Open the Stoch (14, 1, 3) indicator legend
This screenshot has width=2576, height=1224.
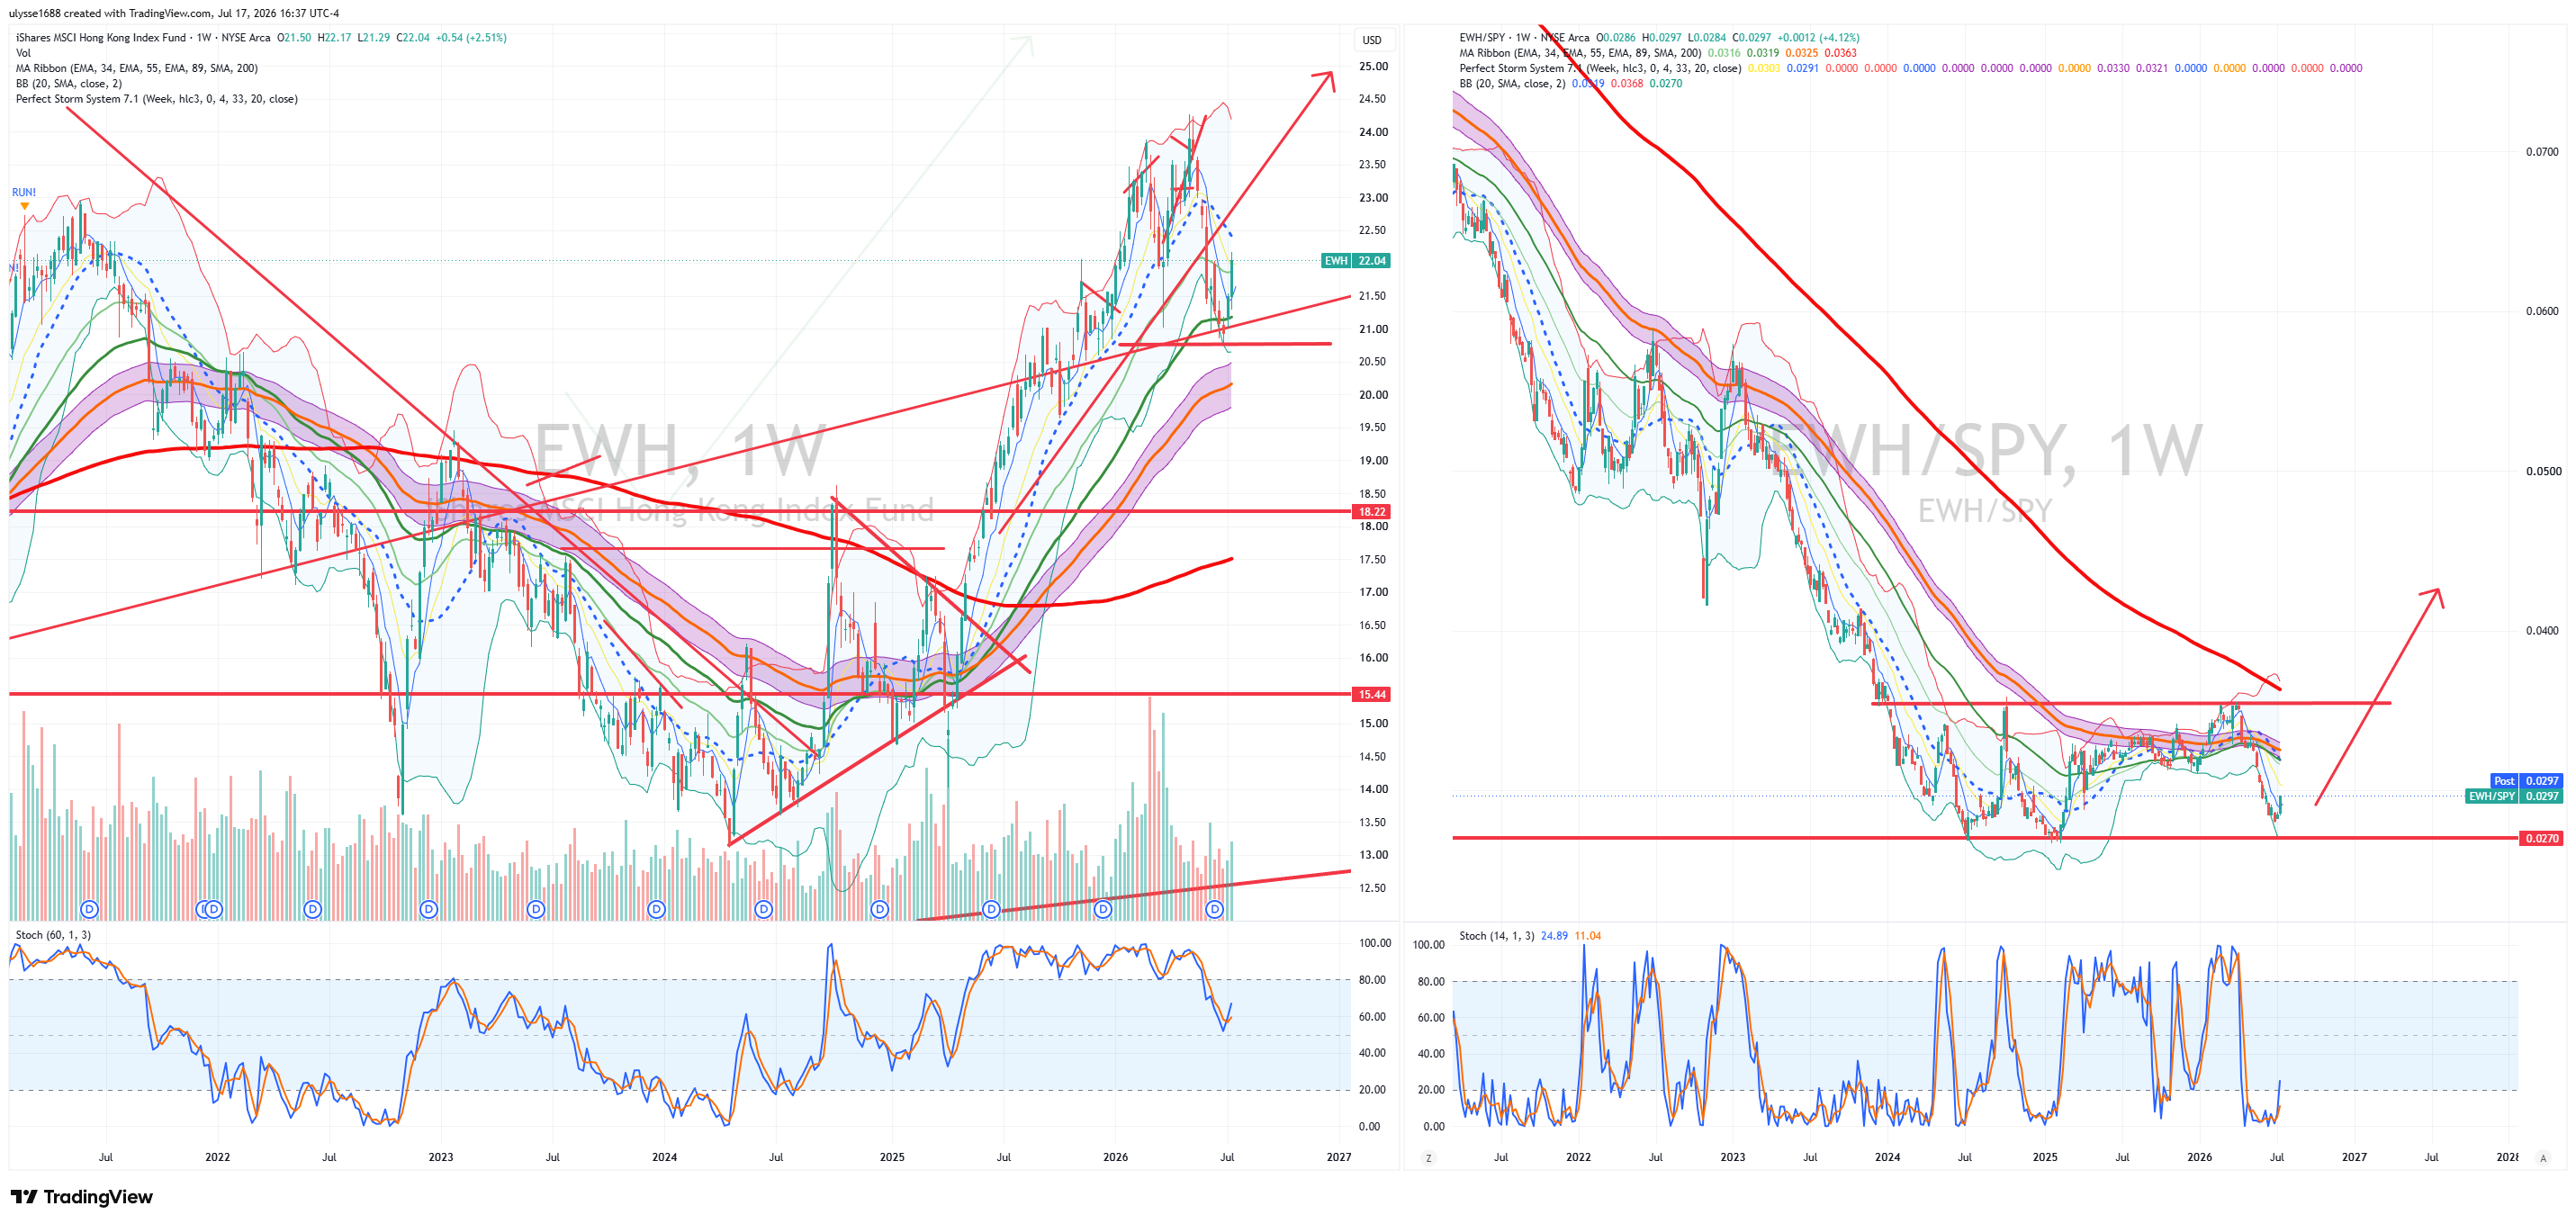coord(1497,936)
